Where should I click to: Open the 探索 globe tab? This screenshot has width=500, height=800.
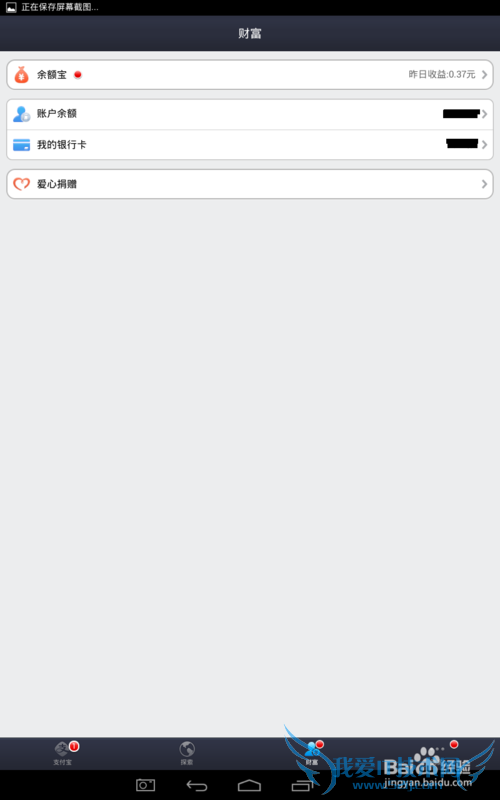click(187, 754)
